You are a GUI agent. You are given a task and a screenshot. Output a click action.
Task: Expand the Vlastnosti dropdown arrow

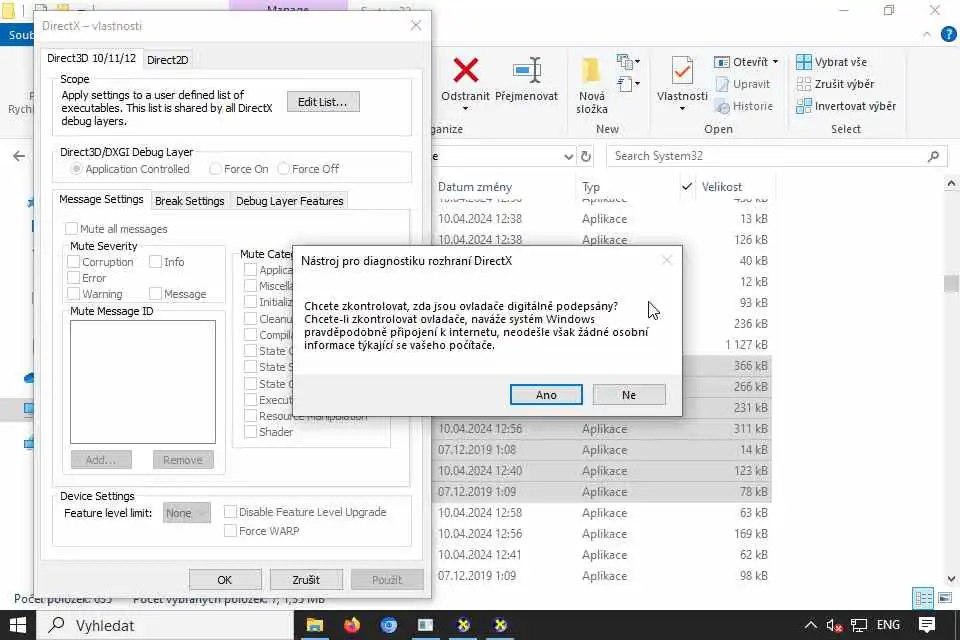pos(682,109)
